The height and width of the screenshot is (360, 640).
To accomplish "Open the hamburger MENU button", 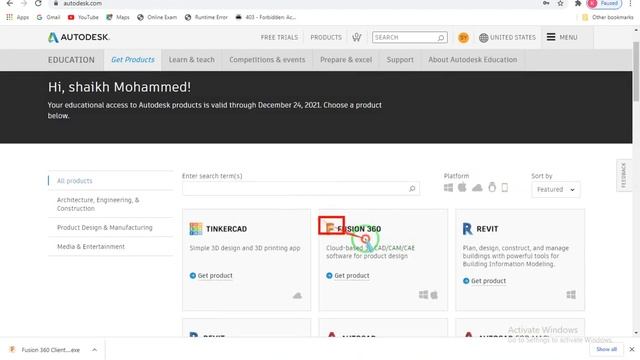I will [x=562, y=37].
